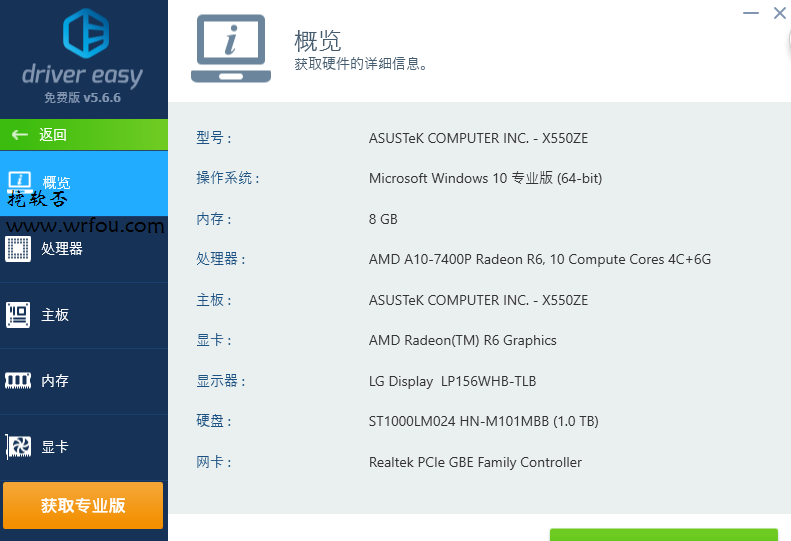Click the AMD Radeon(TM) R6 Graphics value
Viewport: 791px width, 541px height.
(463, 341)
